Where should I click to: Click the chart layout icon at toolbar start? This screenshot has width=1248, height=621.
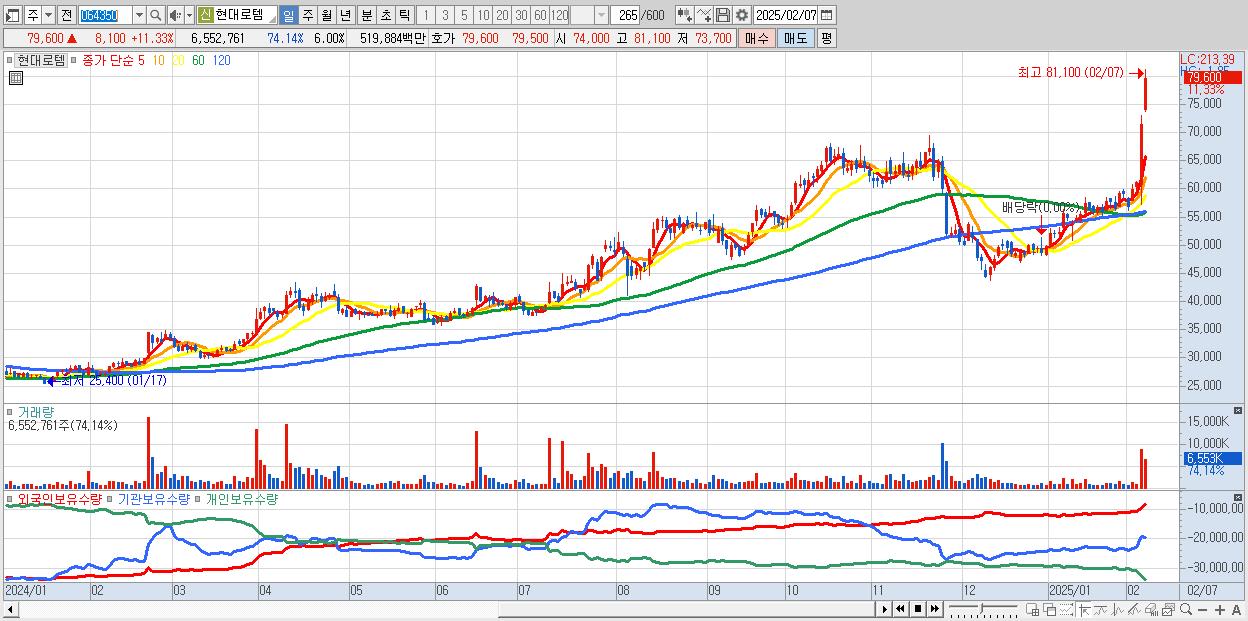coord(14,15)
